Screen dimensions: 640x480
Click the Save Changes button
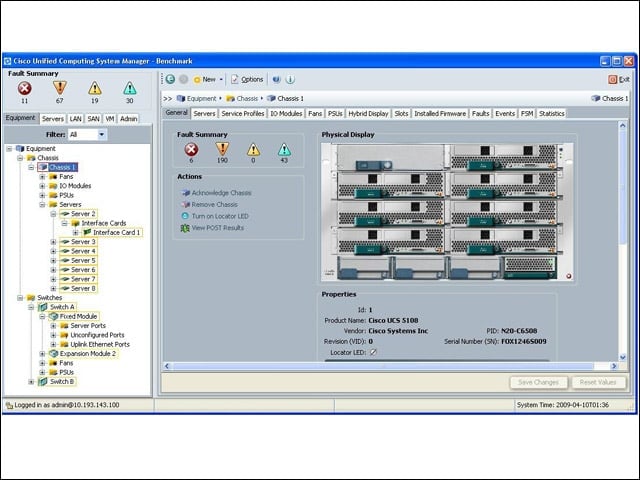538,382
